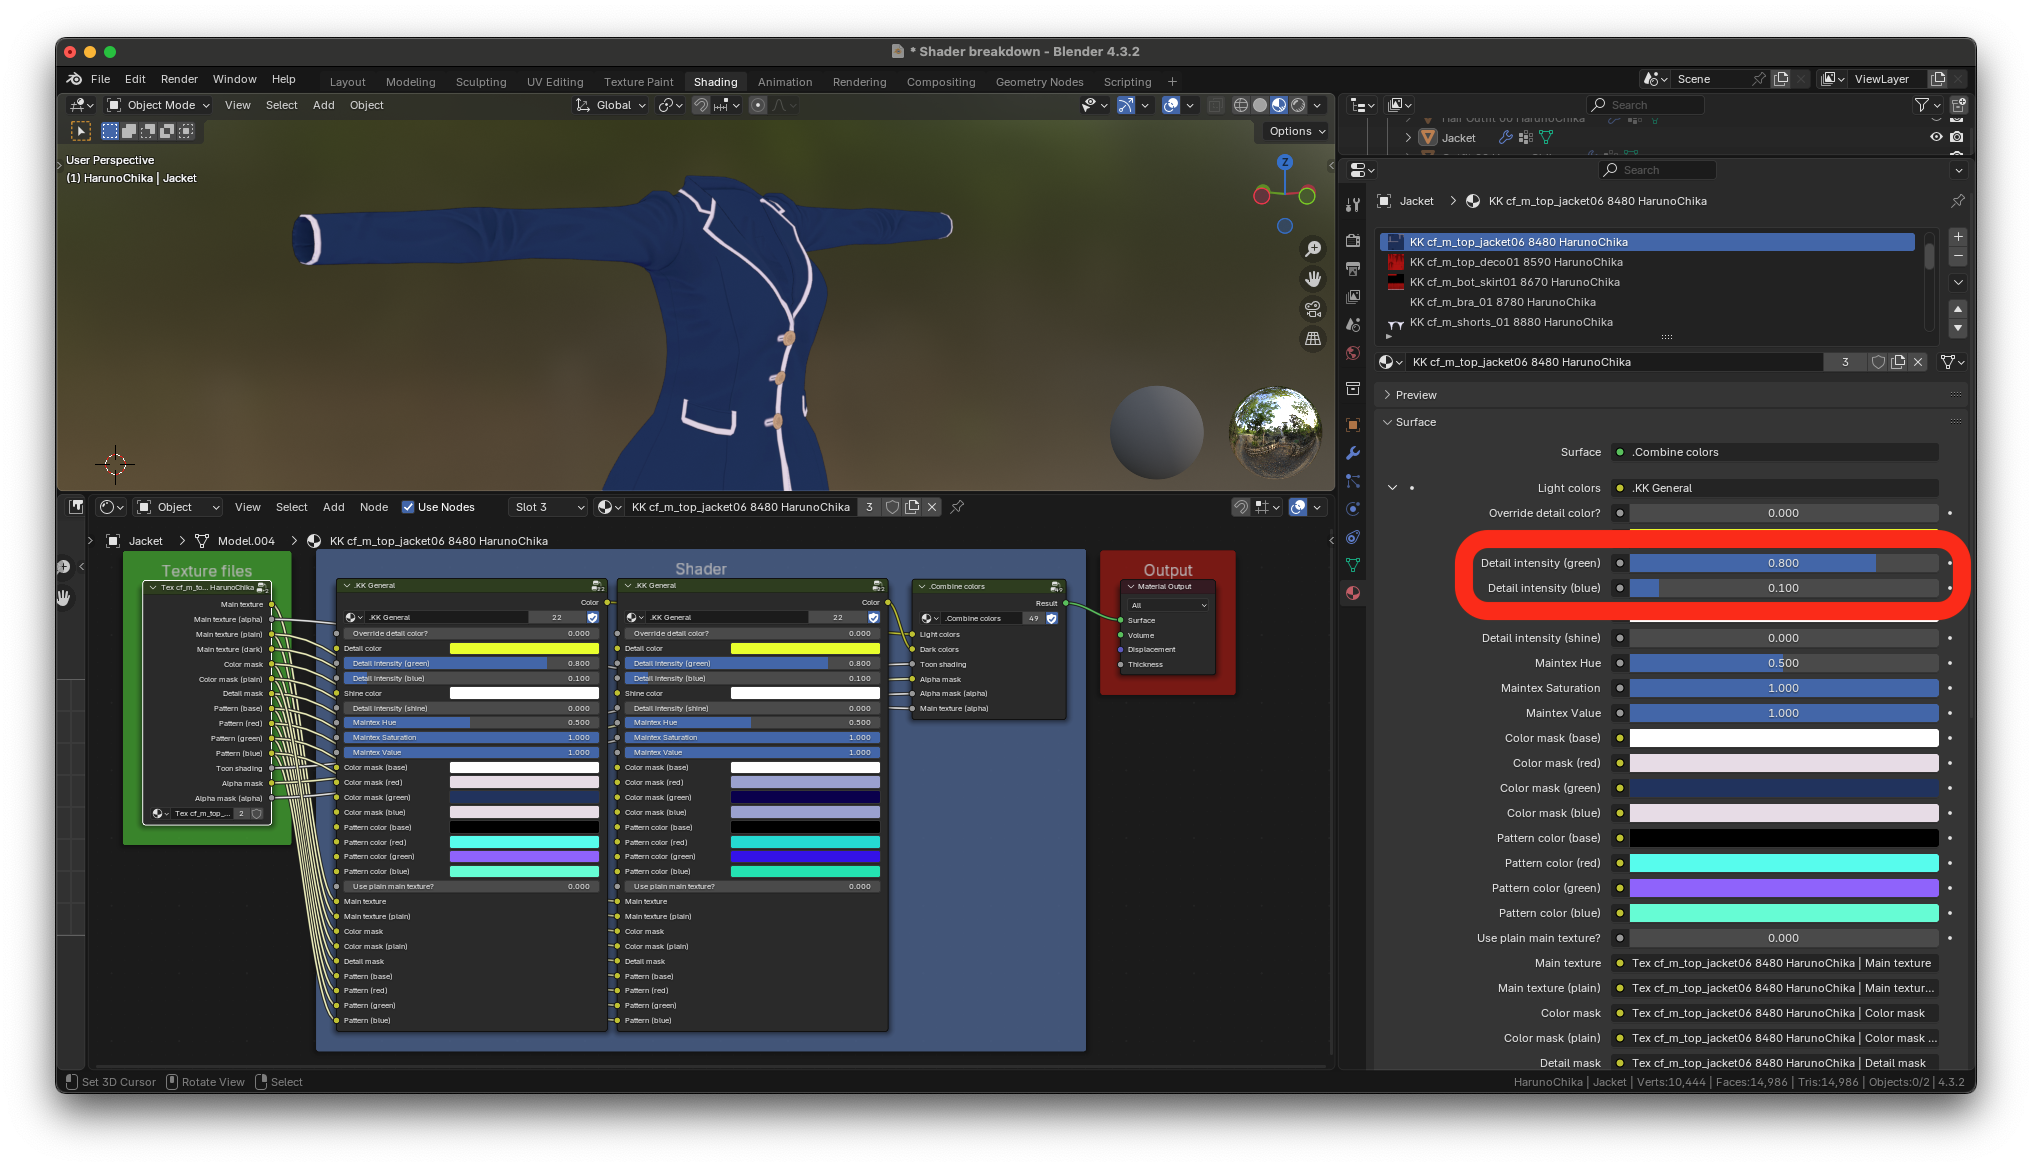The image size is (2032, 1167).
Task: Switch viewport to wireframe shading
Action: [1240, 105]
